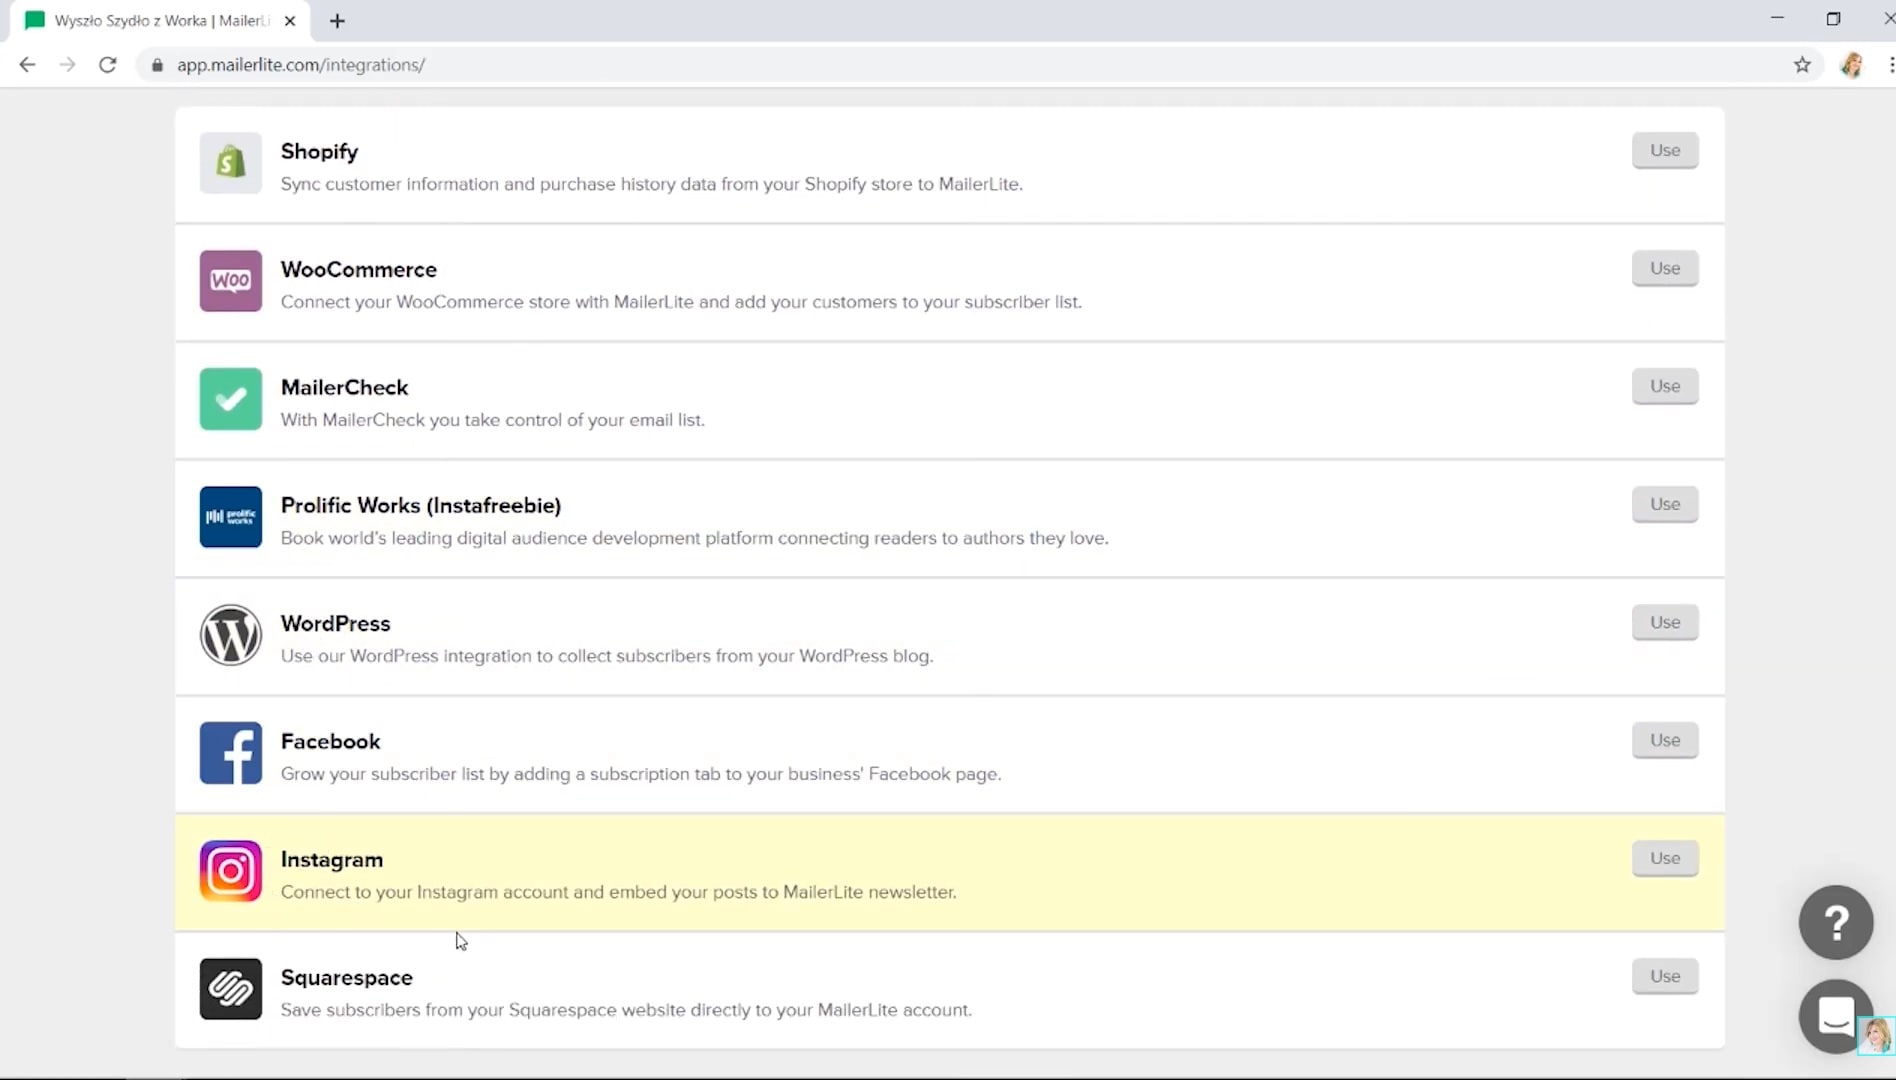Image resolution: width=1896 pixels, height=1080 pixels.
Task: Click the Shopify logo icon
Action: point(231,163)
